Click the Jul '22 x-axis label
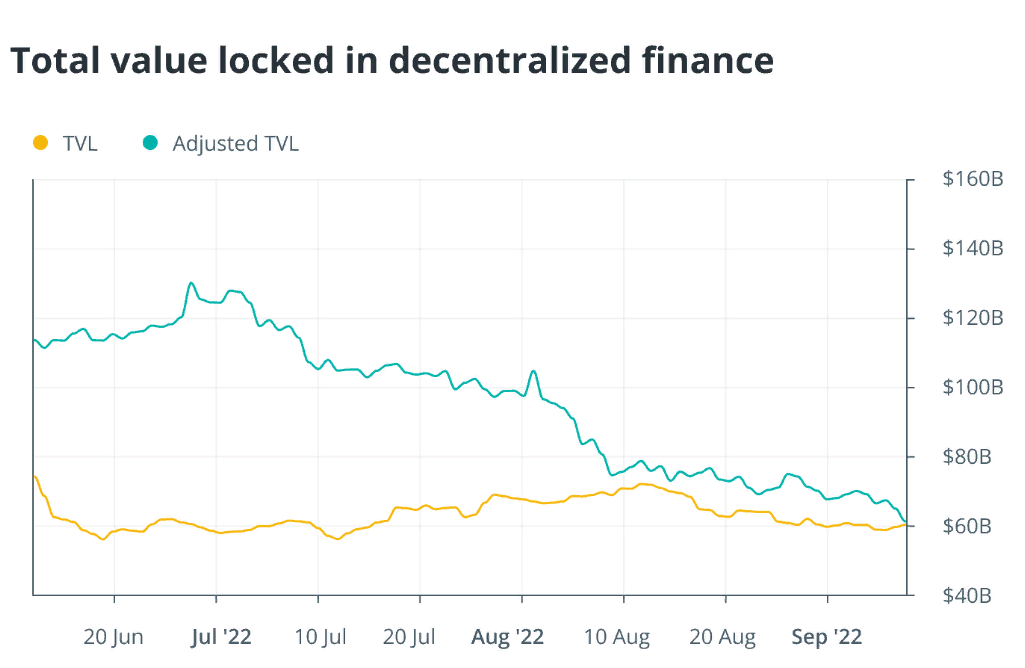1025x668 pixels. pyautogui.click(x=222, y=636)
